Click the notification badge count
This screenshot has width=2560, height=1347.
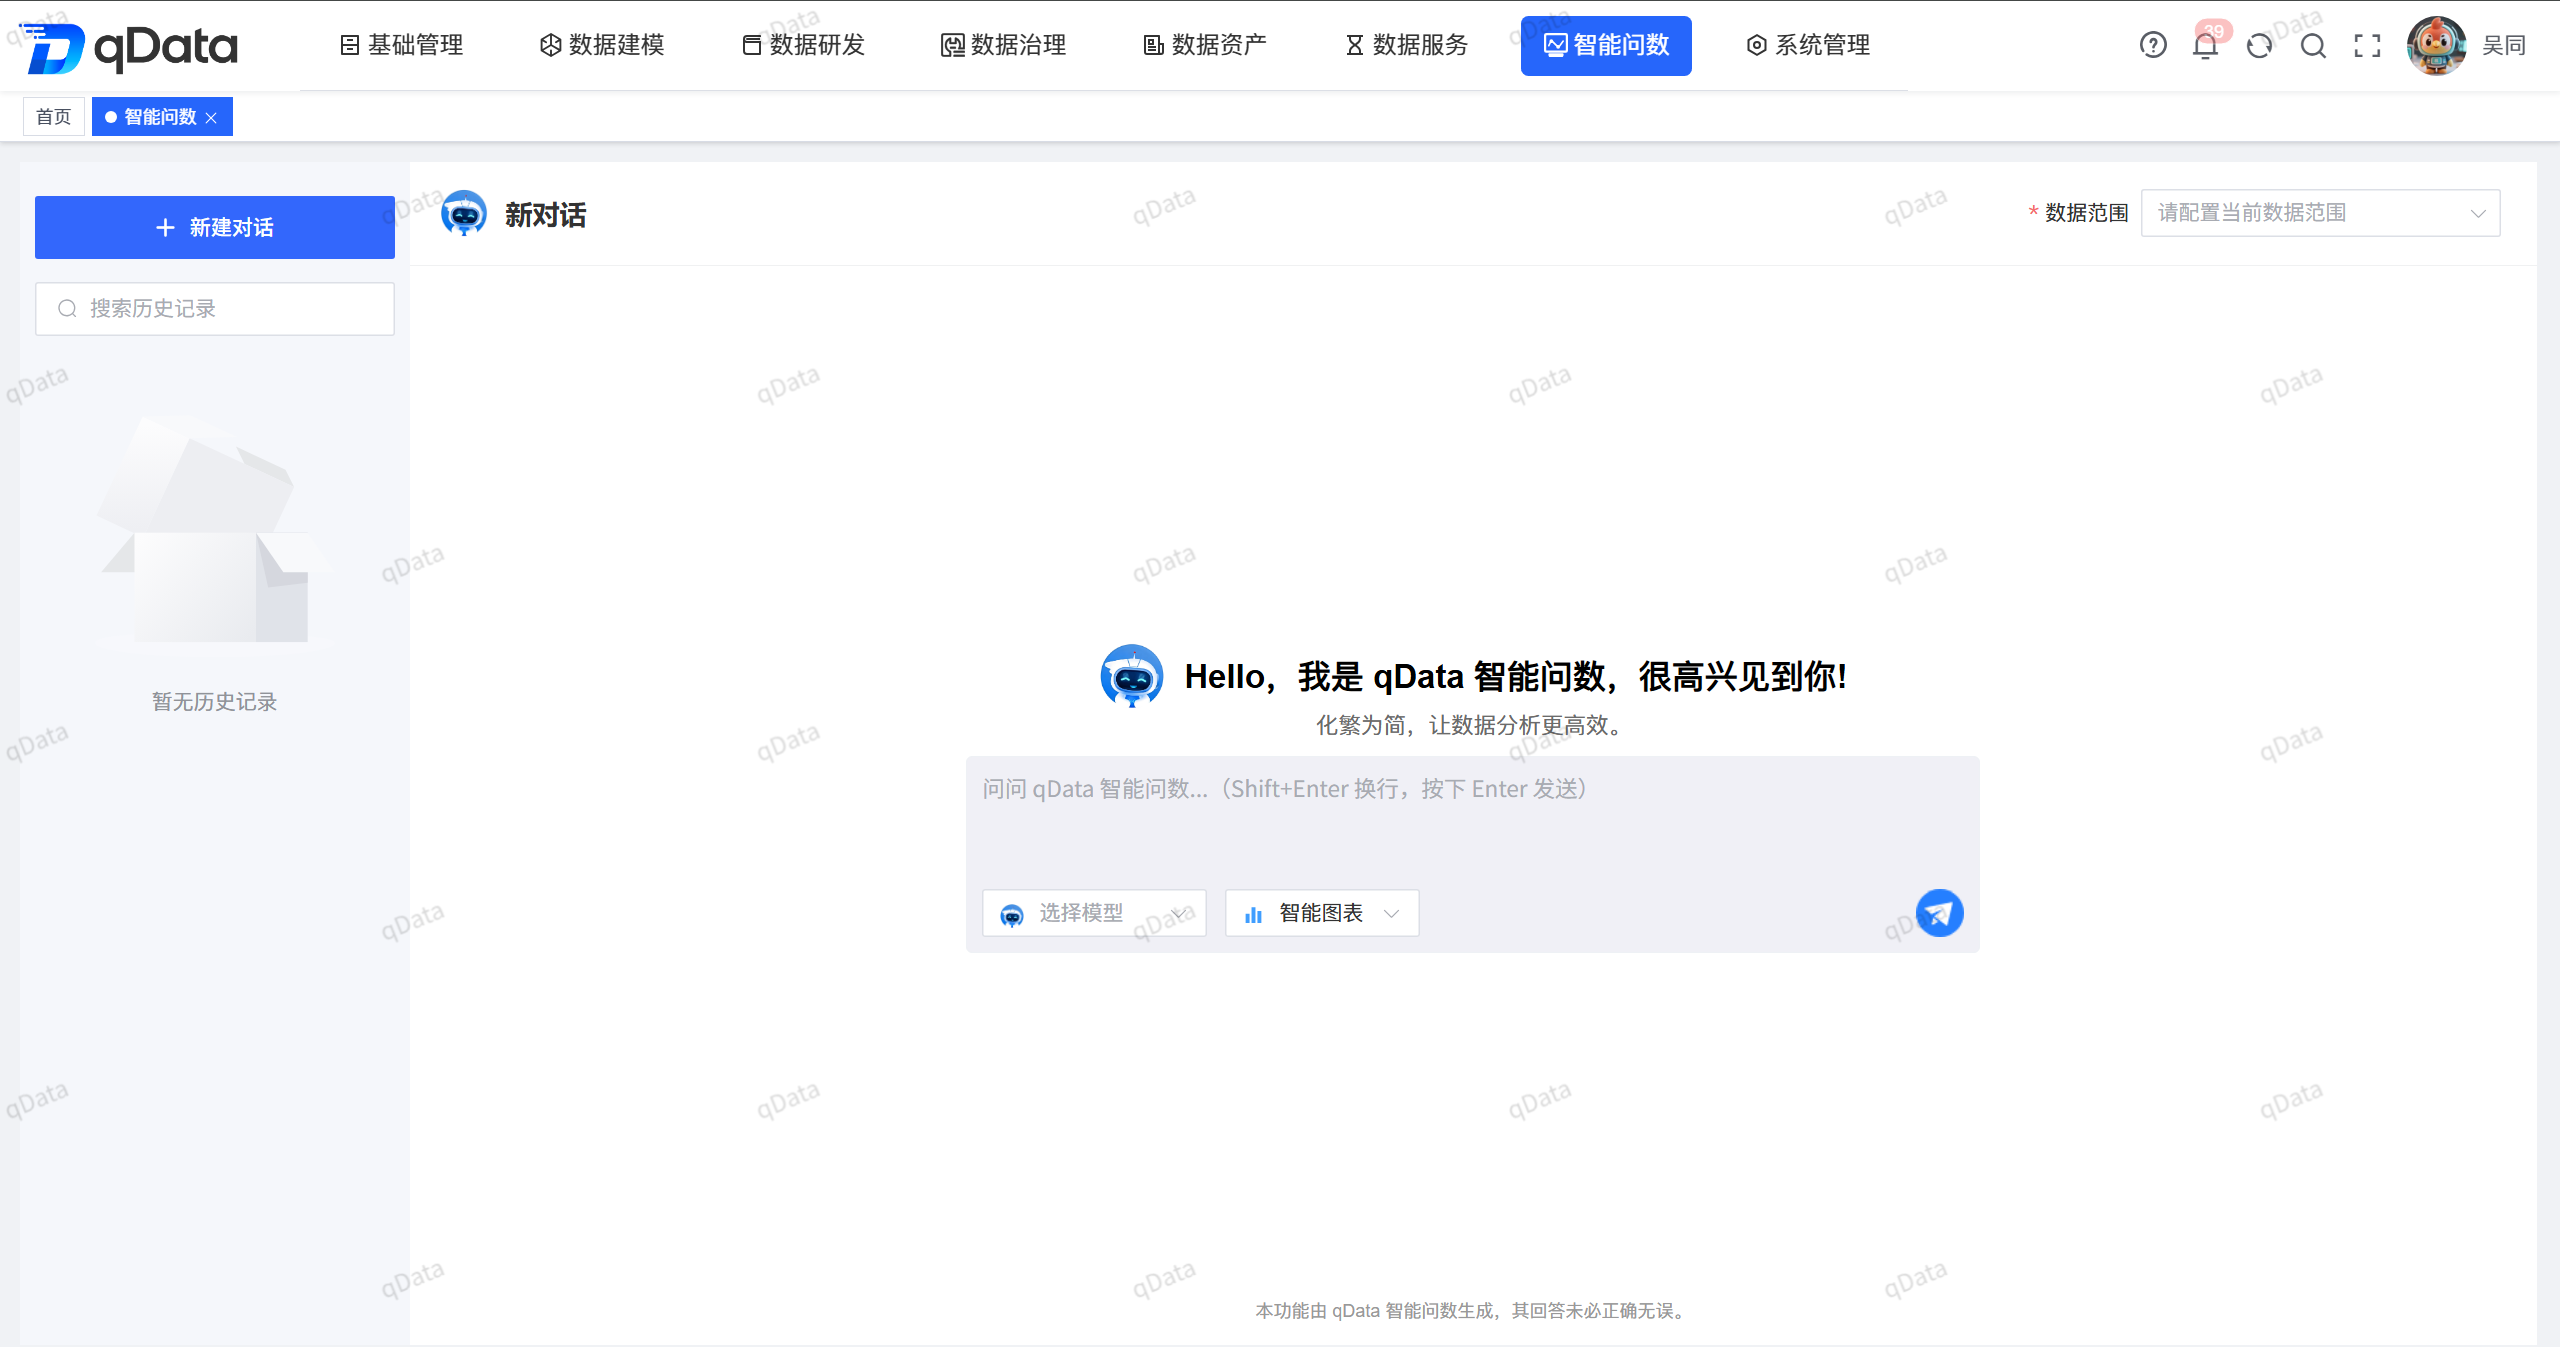(2214, 31)
